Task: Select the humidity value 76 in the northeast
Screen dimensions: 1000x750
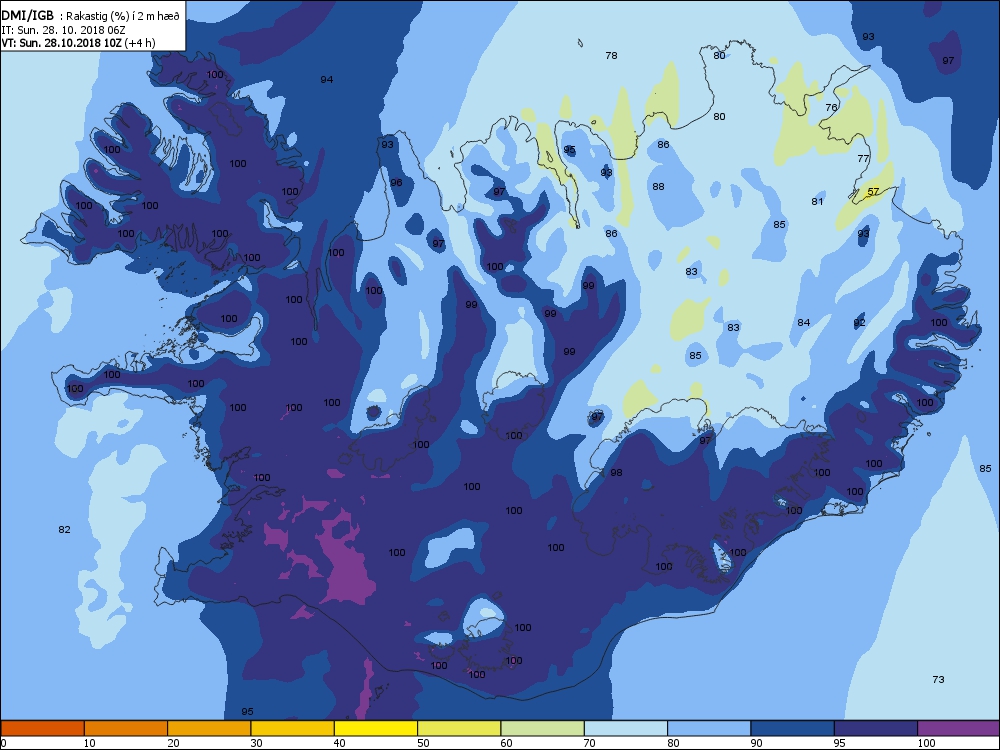Action: click(x=831, y=108)
